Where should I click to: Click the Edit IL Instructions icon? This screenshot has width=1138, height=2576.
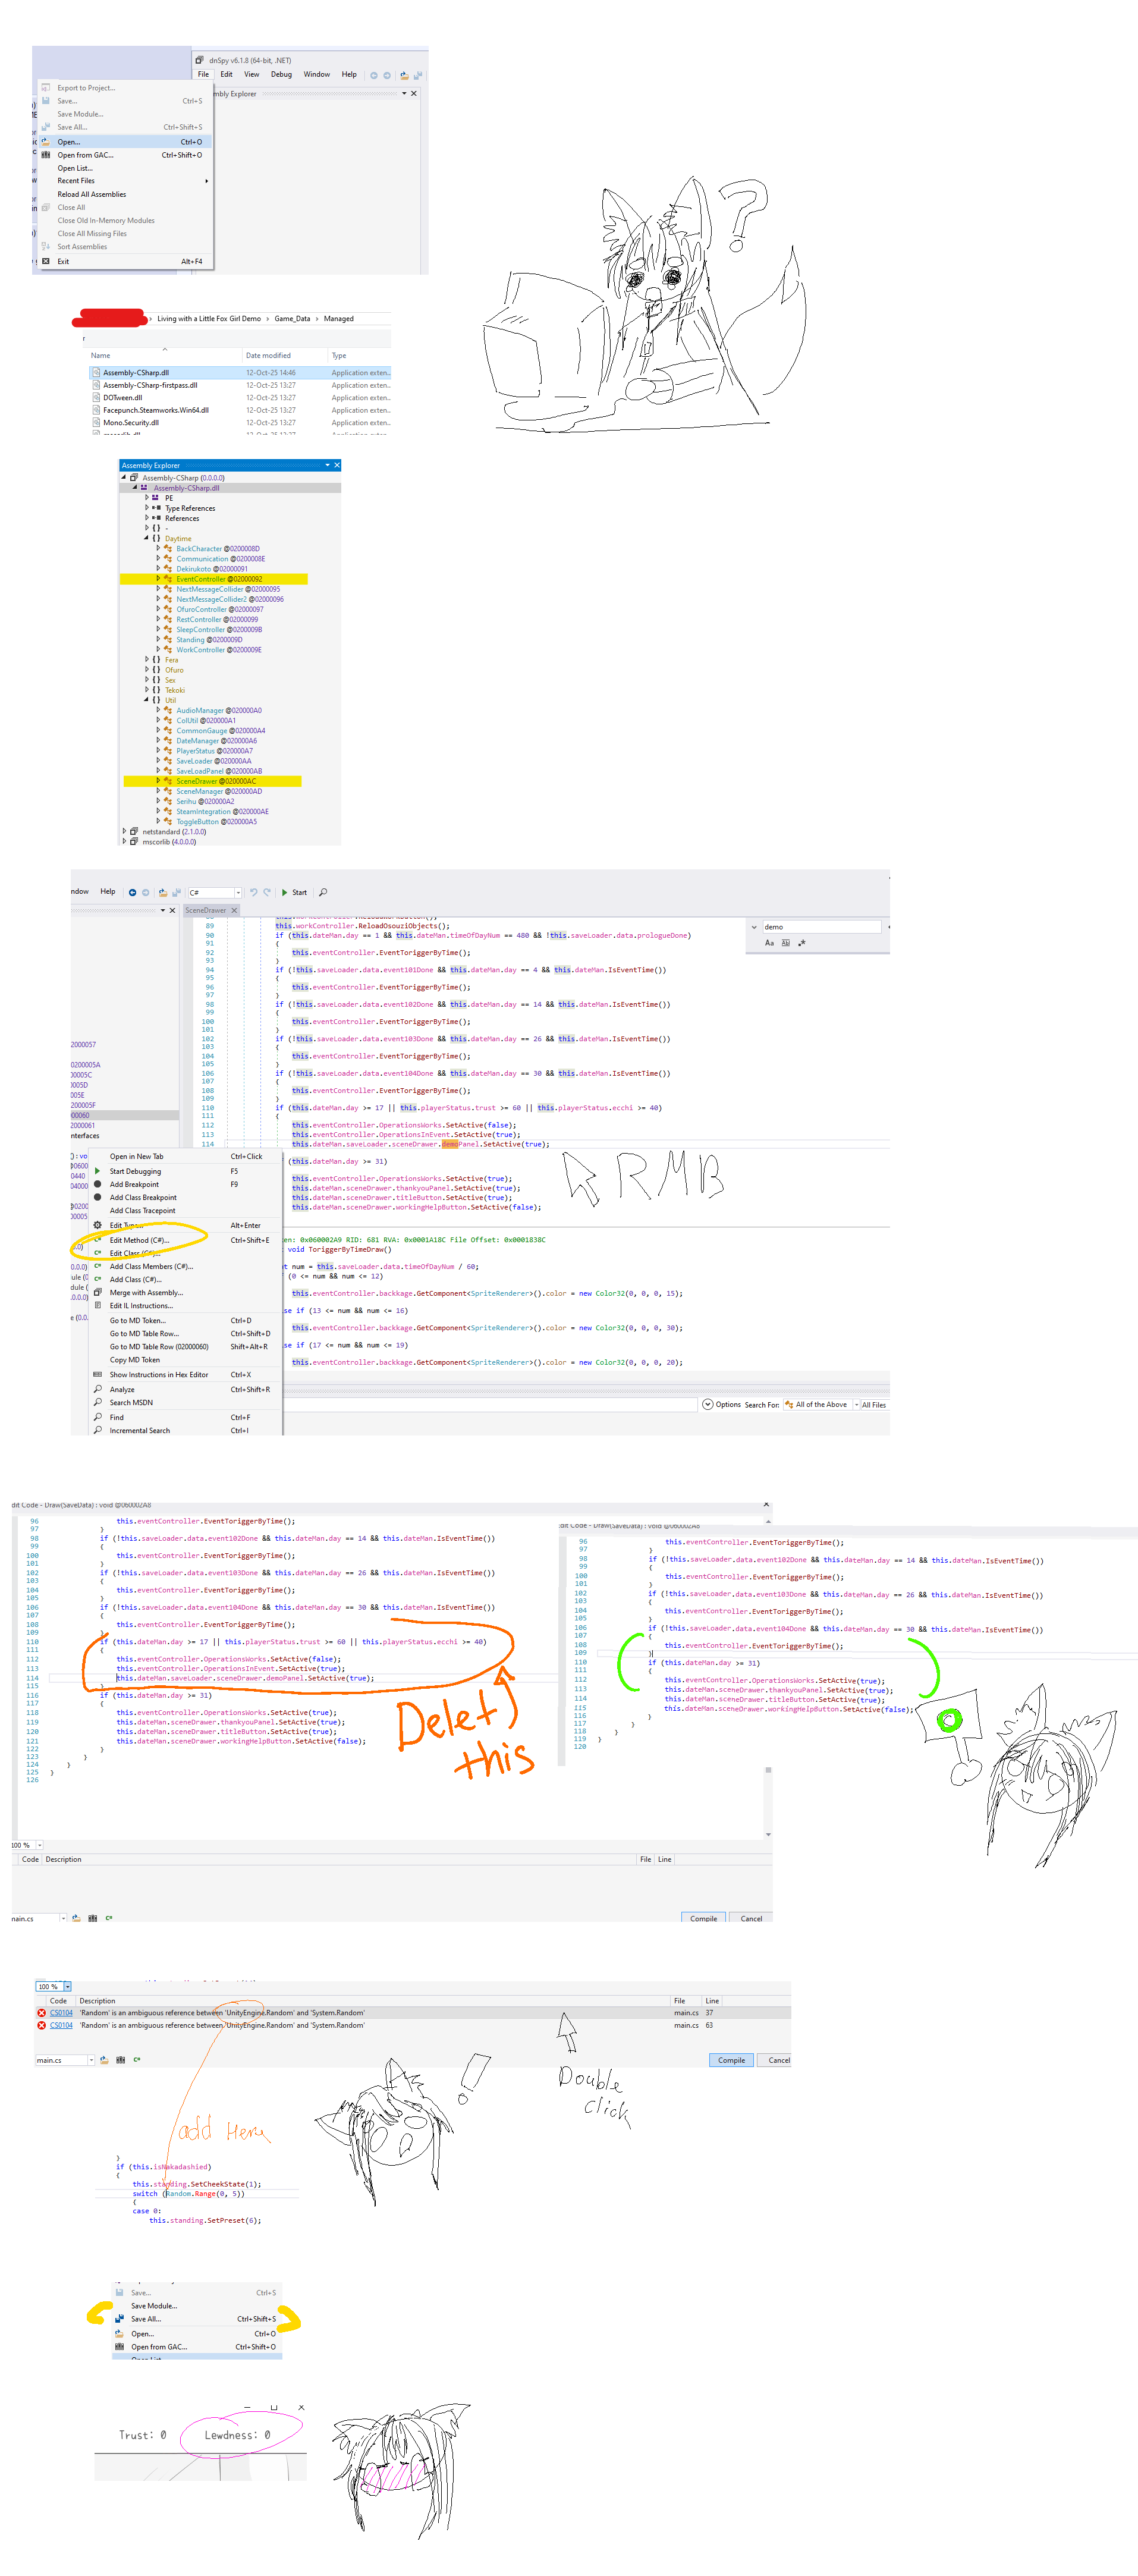[97, 1305]
